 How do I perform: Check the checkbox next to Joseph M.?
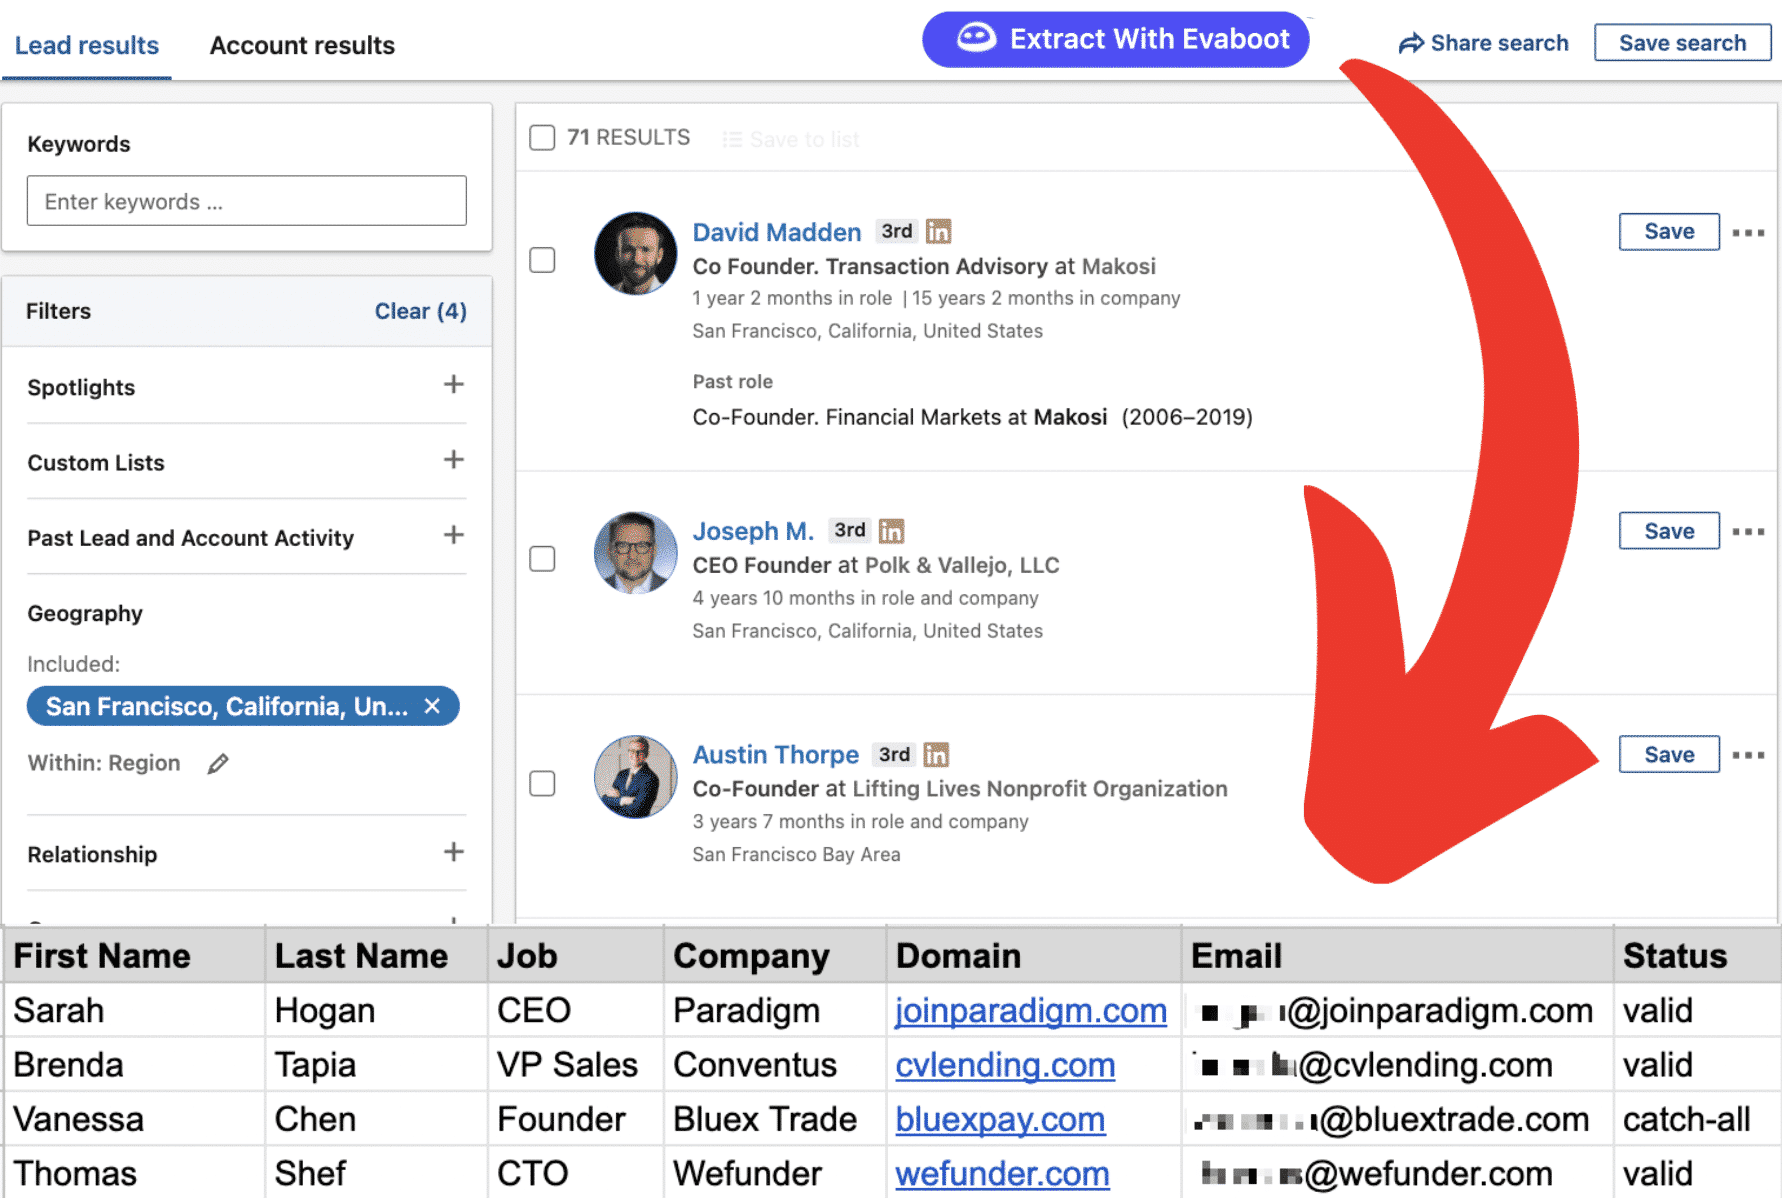pos(541,559)
